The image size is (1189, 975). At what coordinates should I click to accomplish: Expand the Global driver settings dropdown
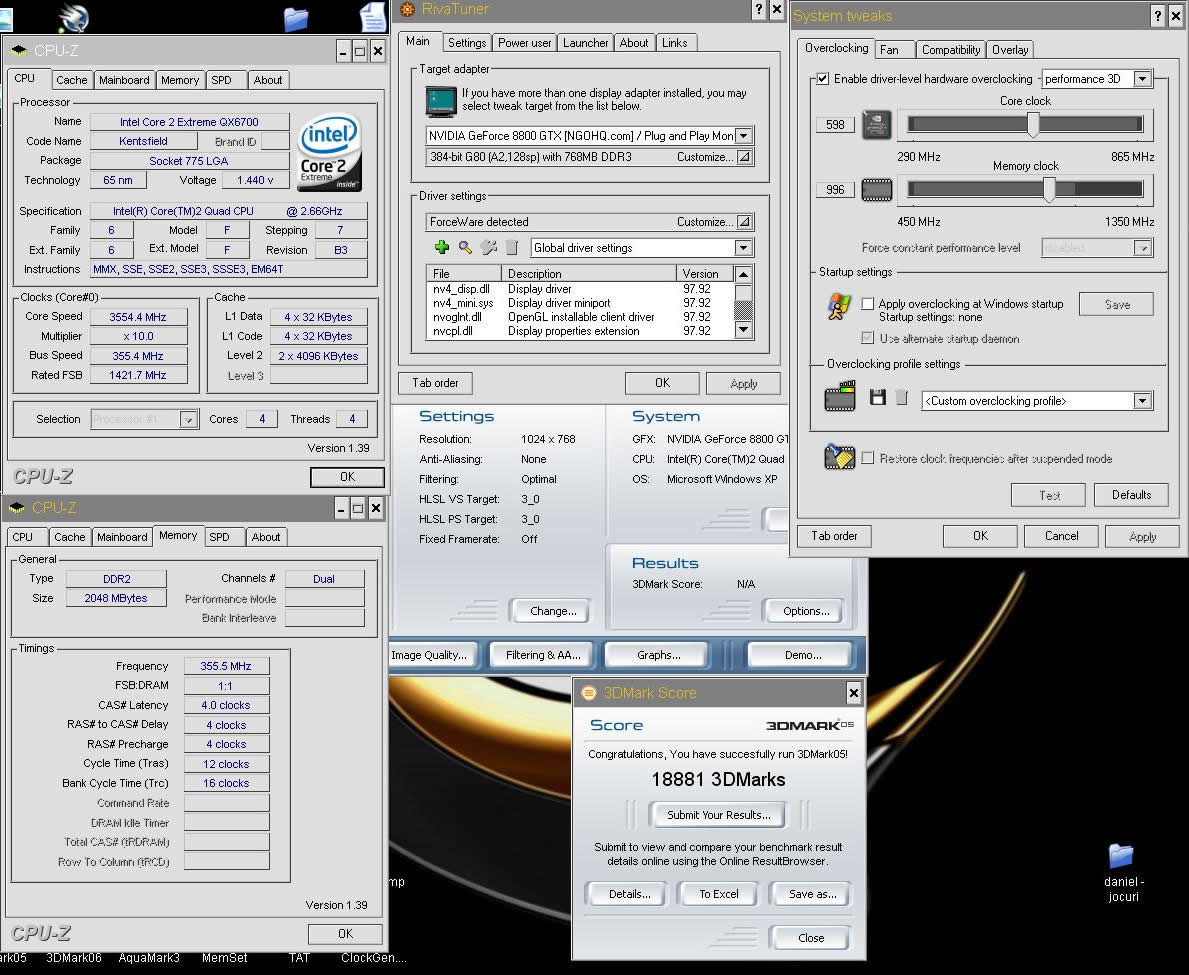point(743,248)
